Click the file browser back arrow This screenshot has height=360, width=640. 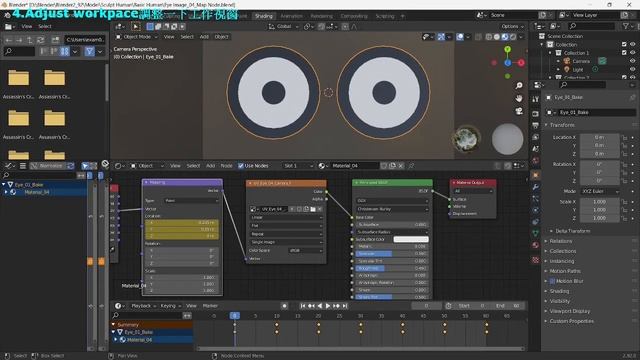9,40
